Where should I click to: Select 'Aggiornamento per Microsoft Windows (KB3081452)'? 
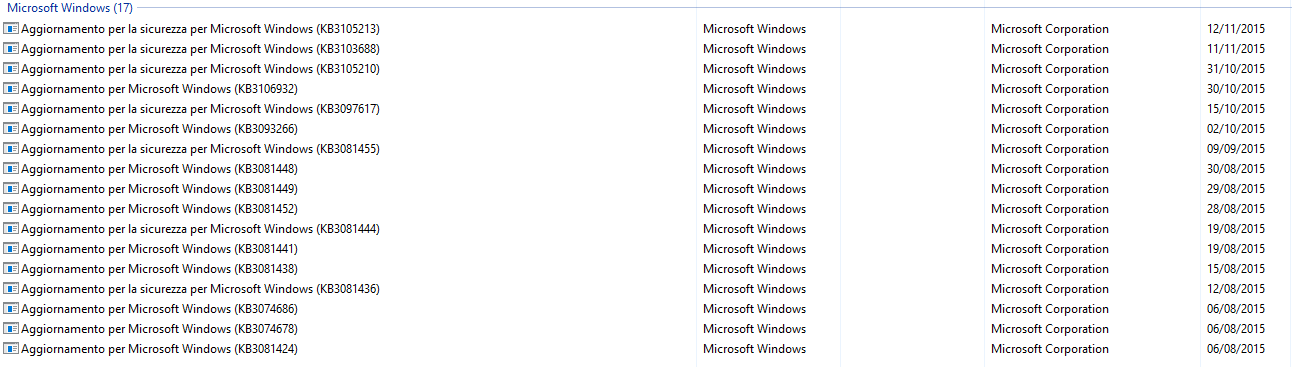pyautogui.click(x=159, y=209)
